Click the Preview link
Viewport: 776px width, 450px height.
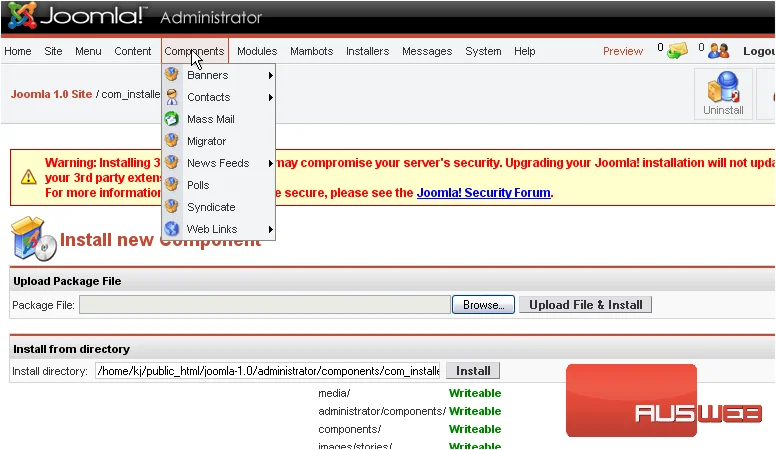pos(623,51)
